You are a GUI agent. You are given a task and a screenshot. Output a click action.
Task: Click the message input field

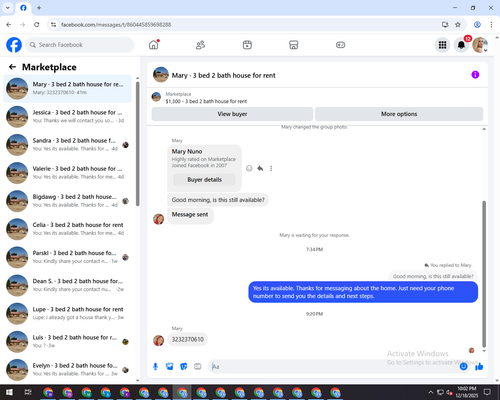click(333, 367)
